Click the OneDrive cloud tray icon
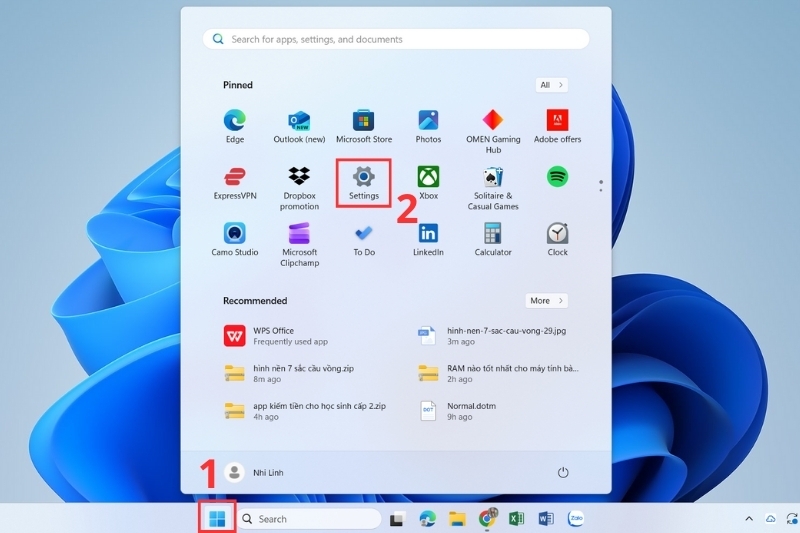This screenshot has width=800, height=533. pyautogui.click(x=770, y=519)
